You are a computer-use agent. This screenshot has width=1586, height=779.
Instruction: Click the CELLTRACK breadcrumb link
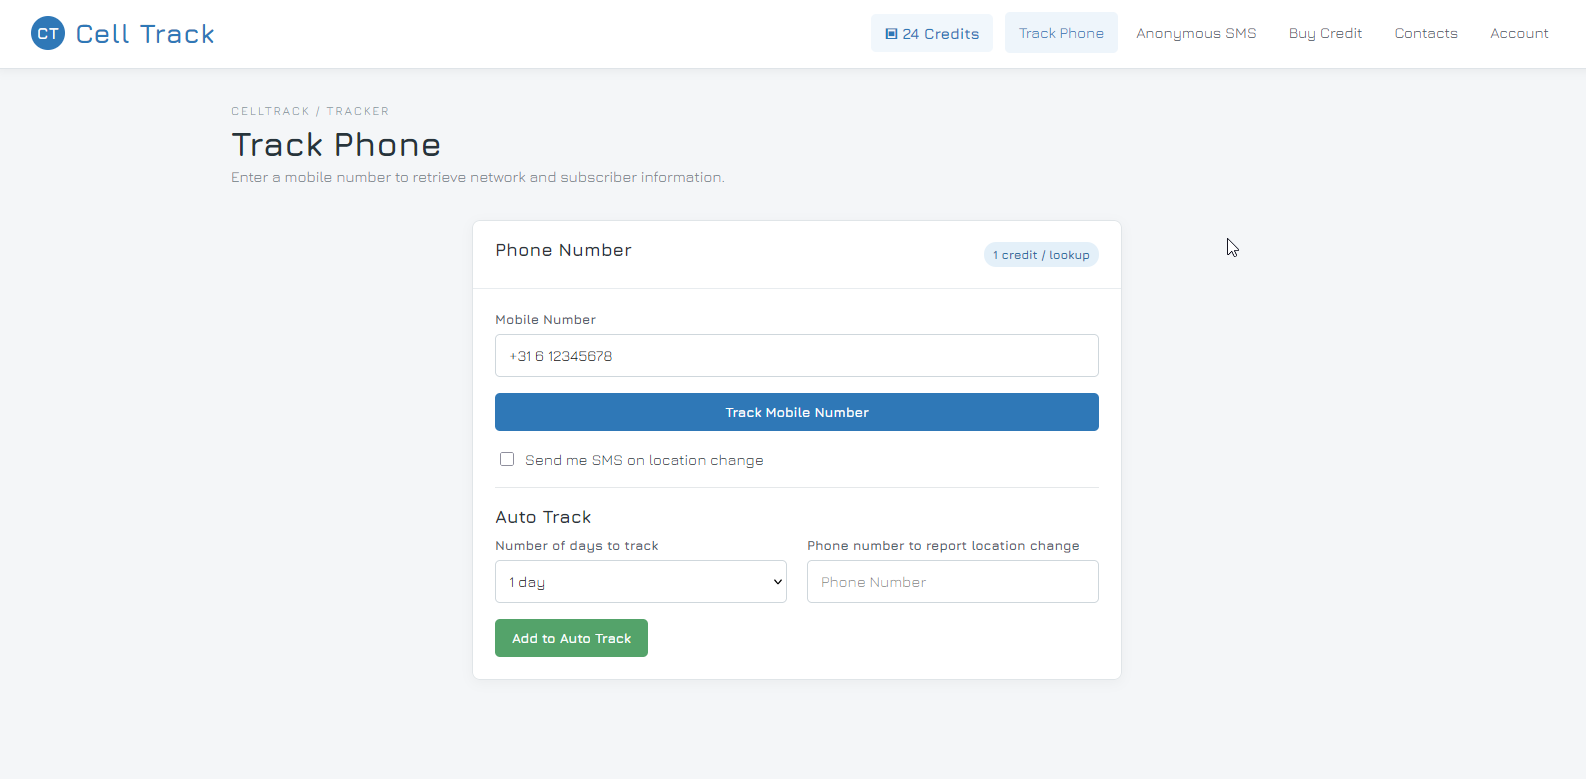pyautogui.click(x=270, y=111)
